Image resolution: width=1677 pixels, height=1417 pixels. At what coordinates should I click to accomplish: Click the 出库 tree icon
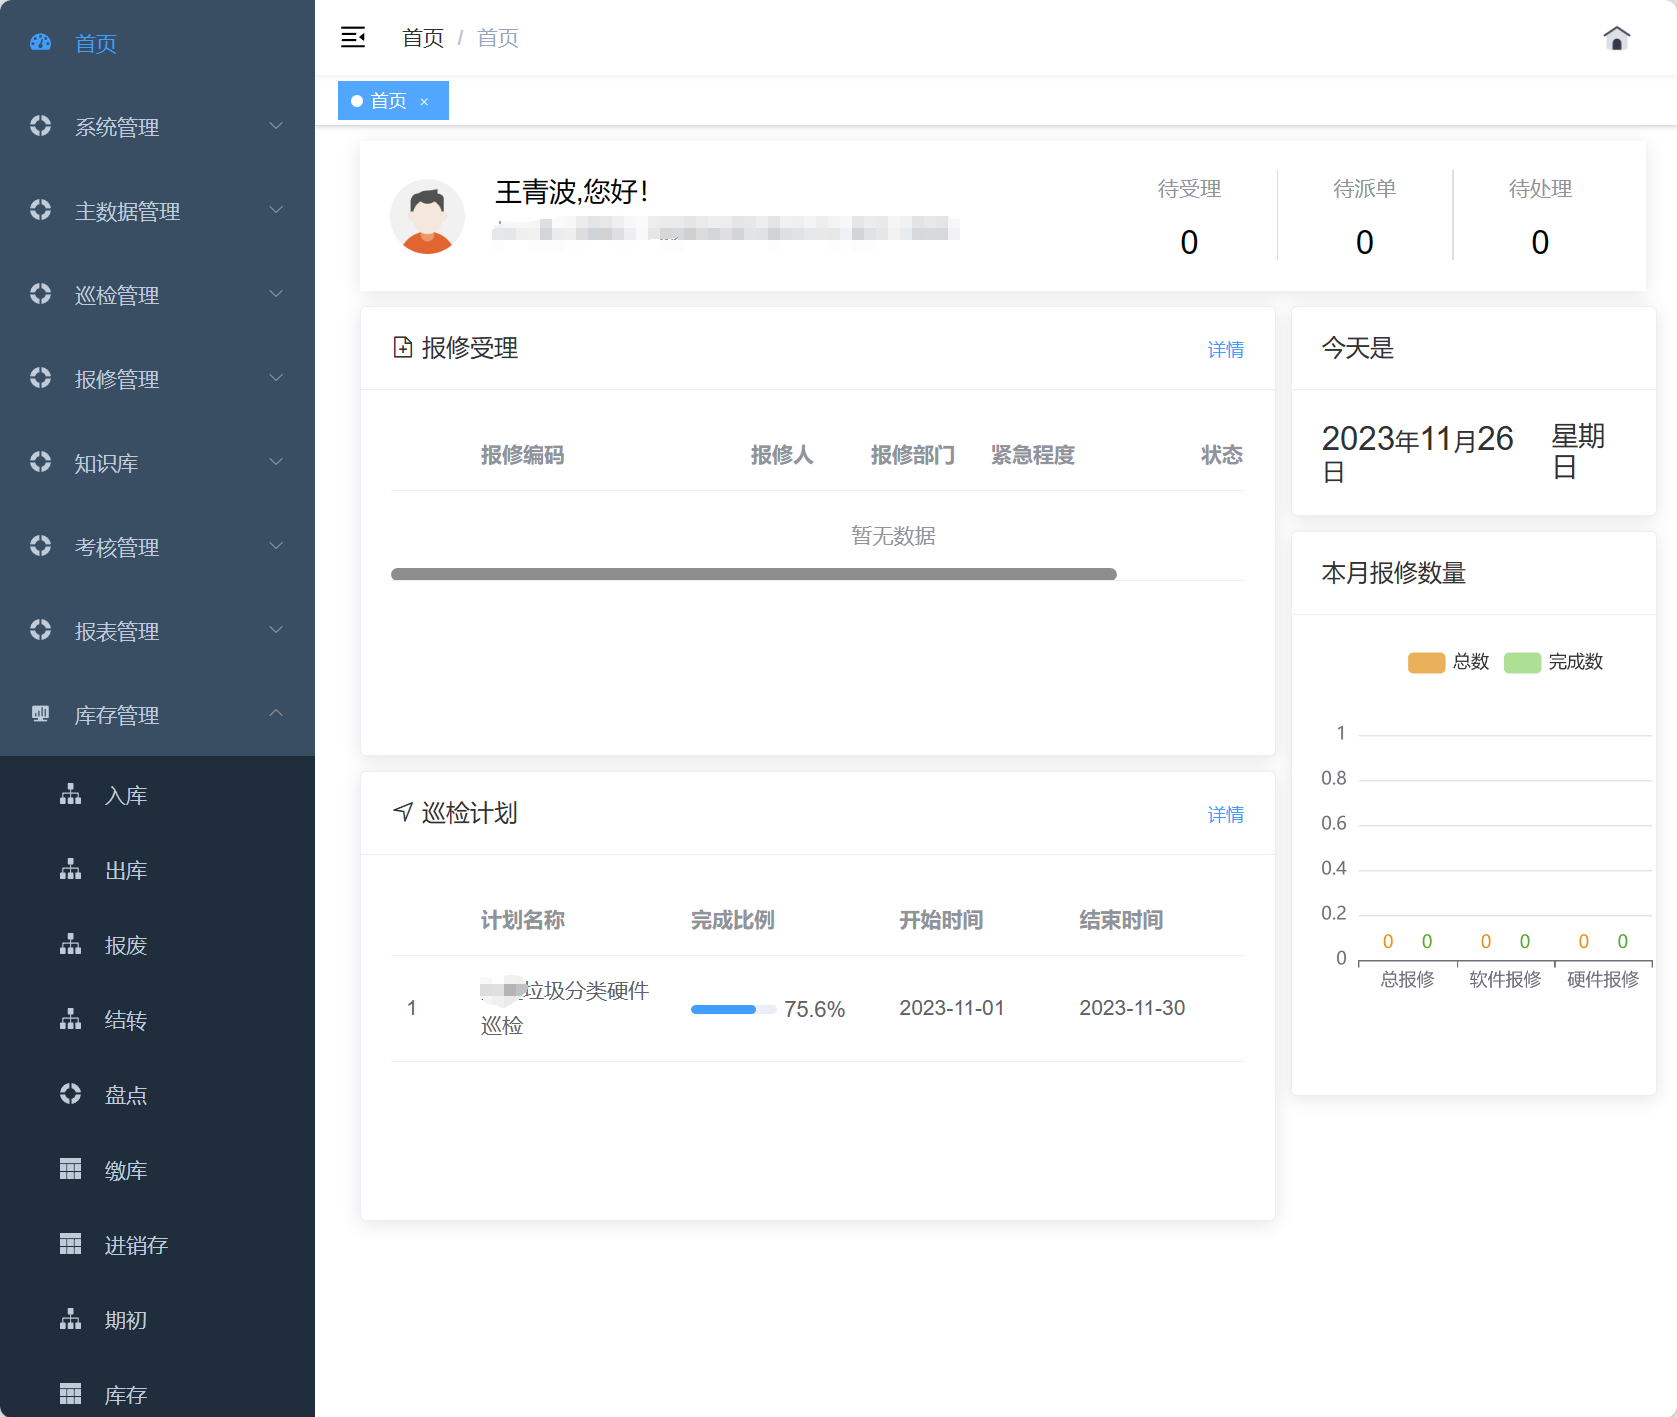[70, 869]
